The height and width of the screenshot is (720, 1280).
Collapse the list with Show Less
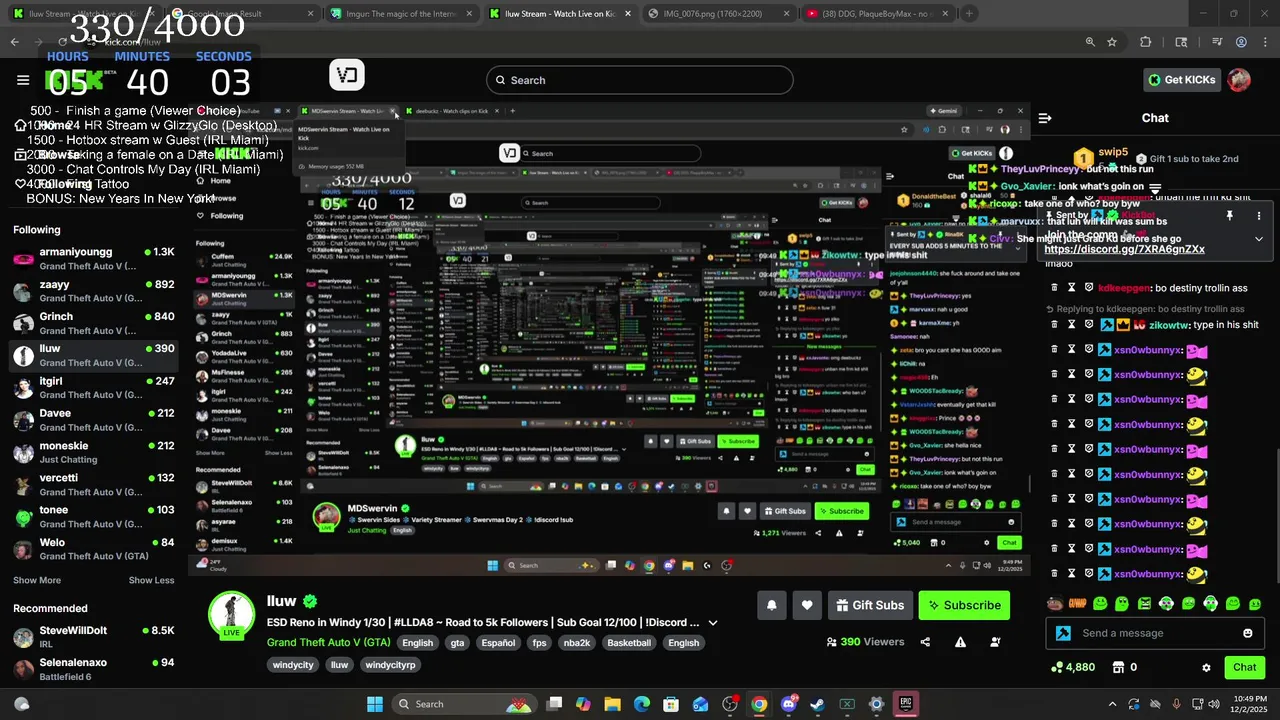pyautogui.click(x=151, y=580)
